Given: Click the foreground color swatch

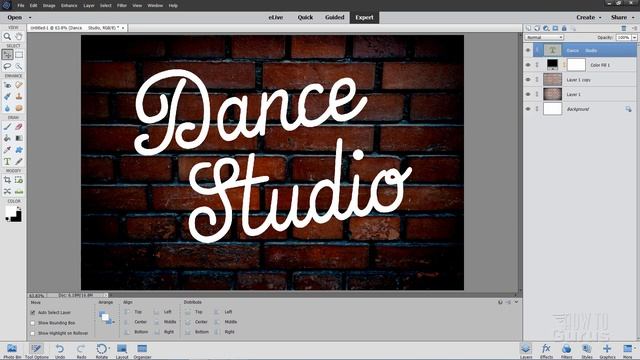Looking at the screenshot, I should (10, 210).
